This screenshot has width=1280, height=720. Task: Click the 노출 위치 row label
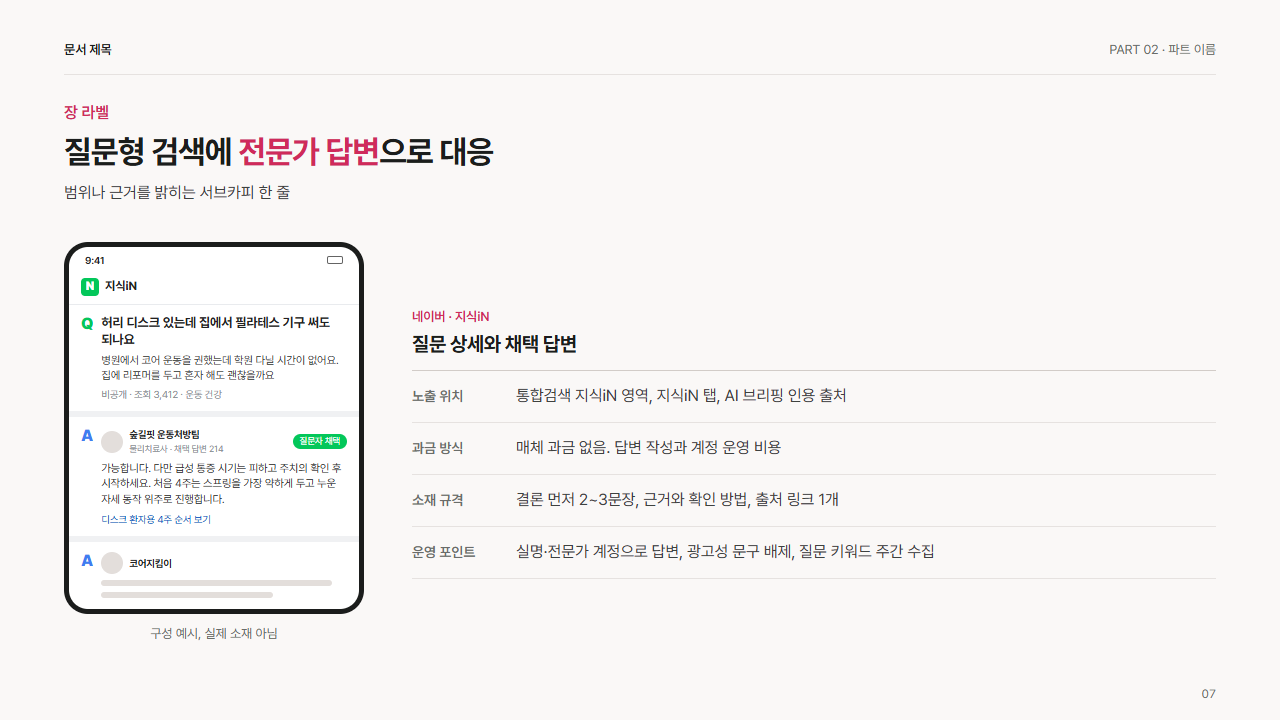pos(437,396)
